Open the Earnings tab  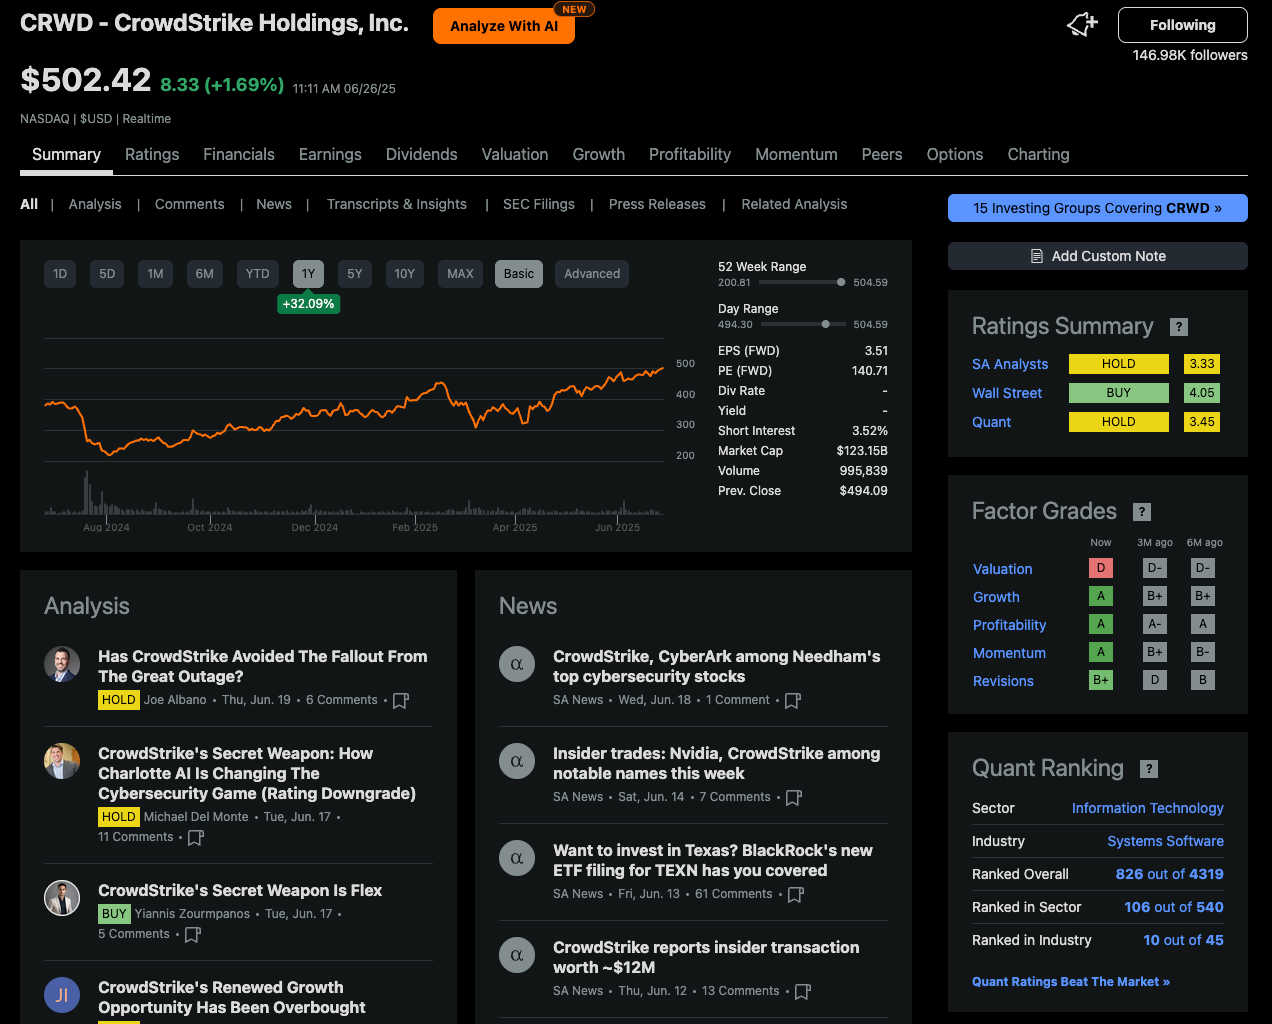tap(330, 155)
